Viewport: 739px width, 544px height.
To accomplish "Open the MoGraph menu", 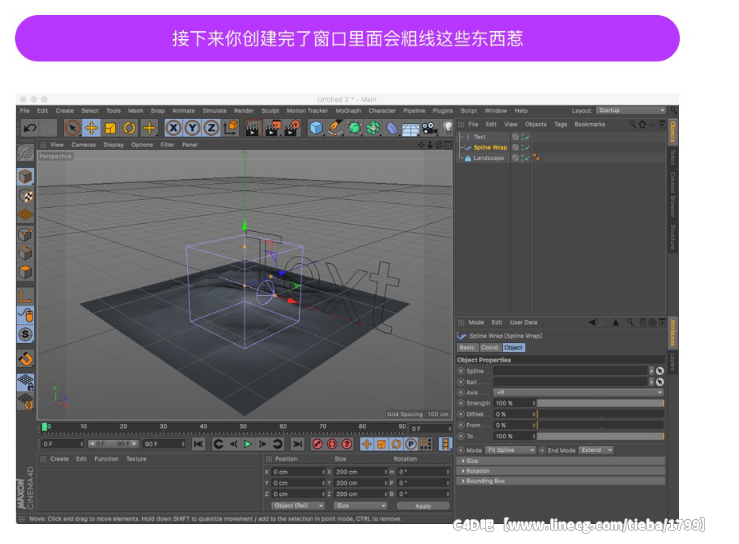I will 348,111.
